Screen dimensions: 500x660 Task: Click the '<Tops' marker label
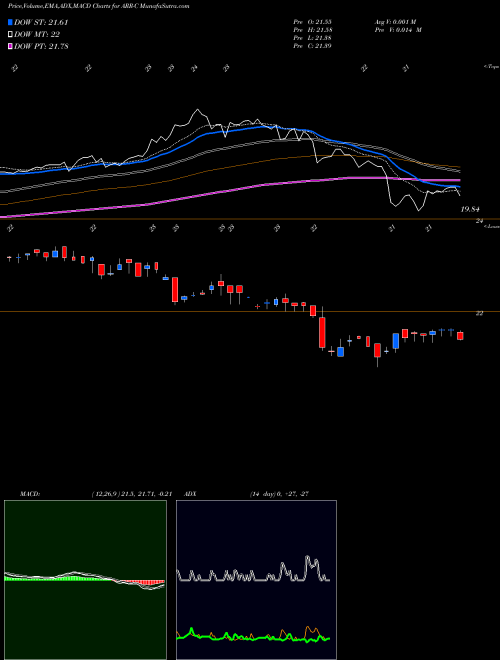tap(491, 67)
